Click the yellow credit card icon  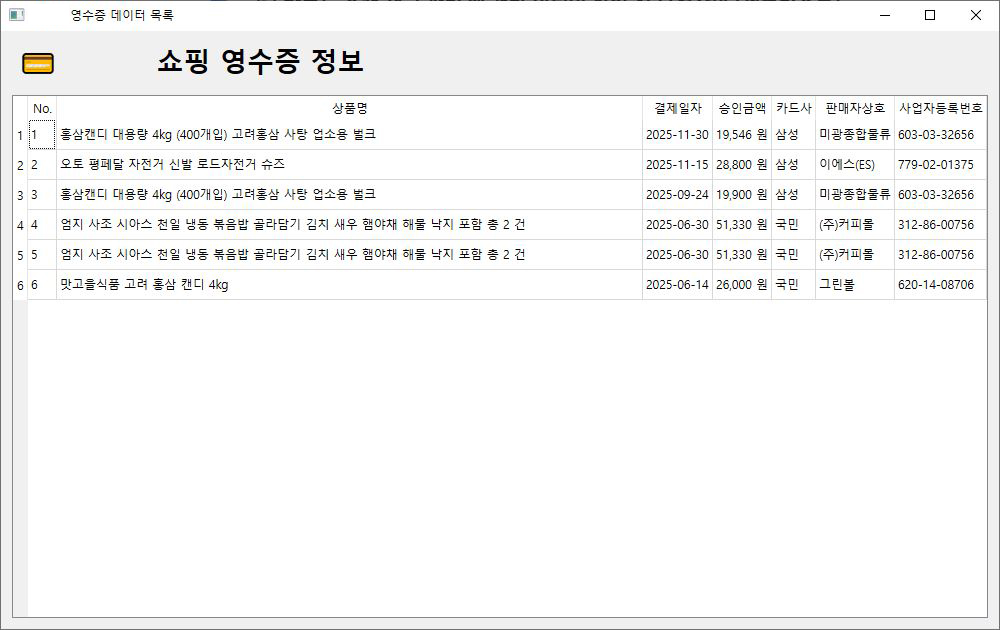[x=38, y=63]
